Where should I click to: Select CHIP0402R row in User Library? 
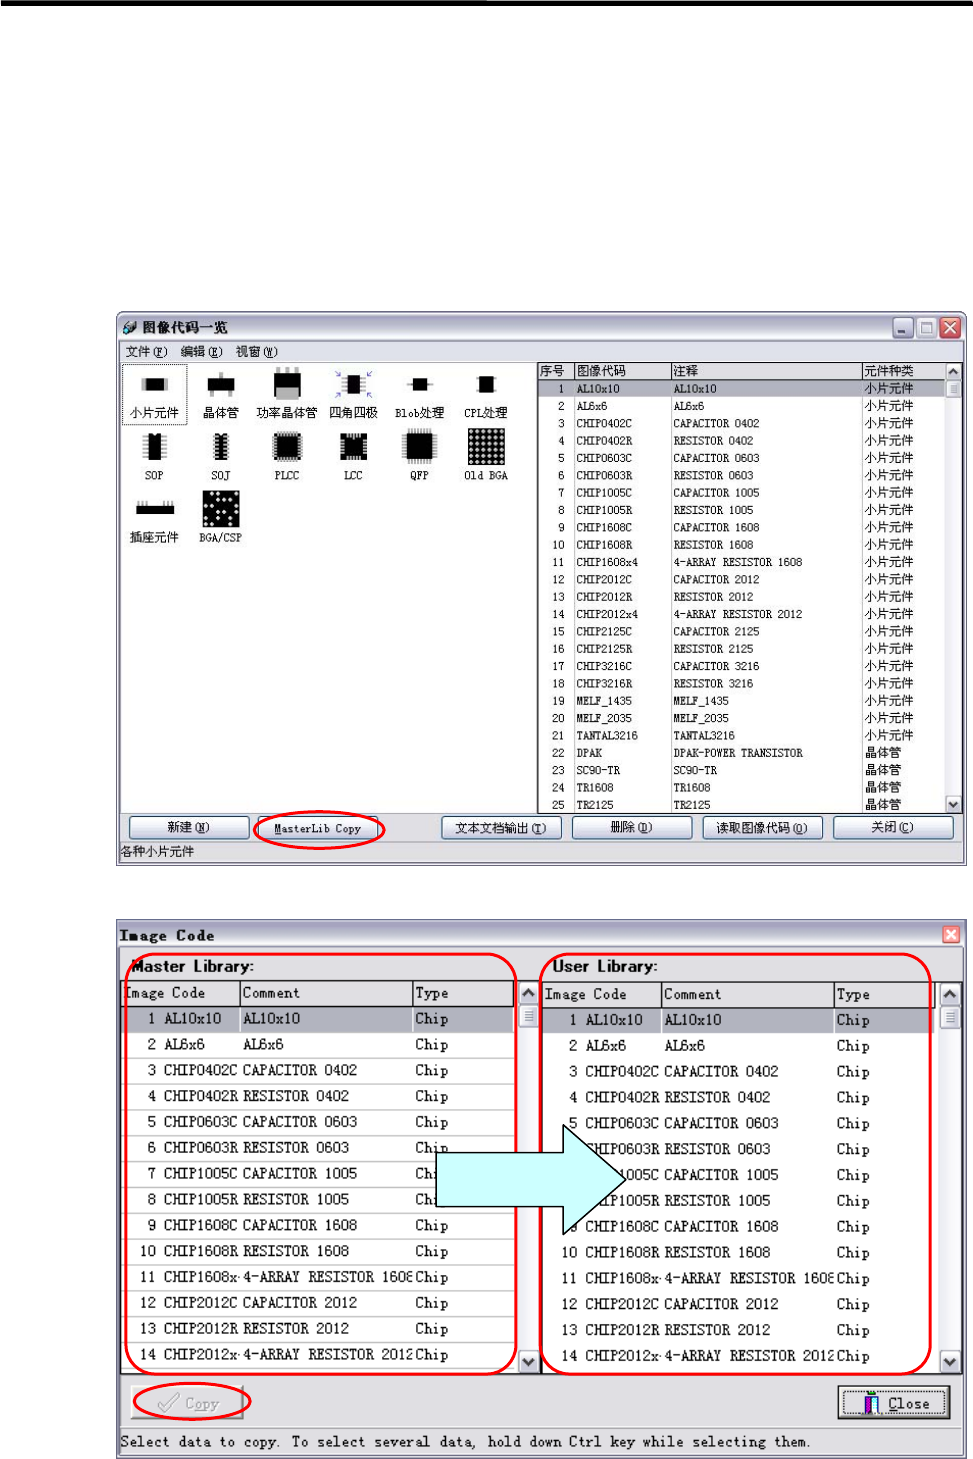738,1097
